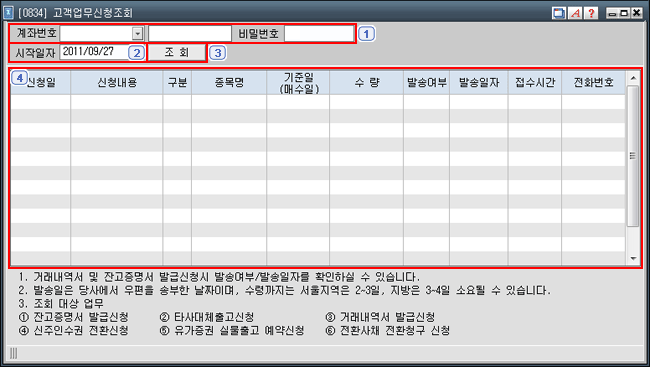Click the table scrollbar down arrow

click(x=633, y=258)
